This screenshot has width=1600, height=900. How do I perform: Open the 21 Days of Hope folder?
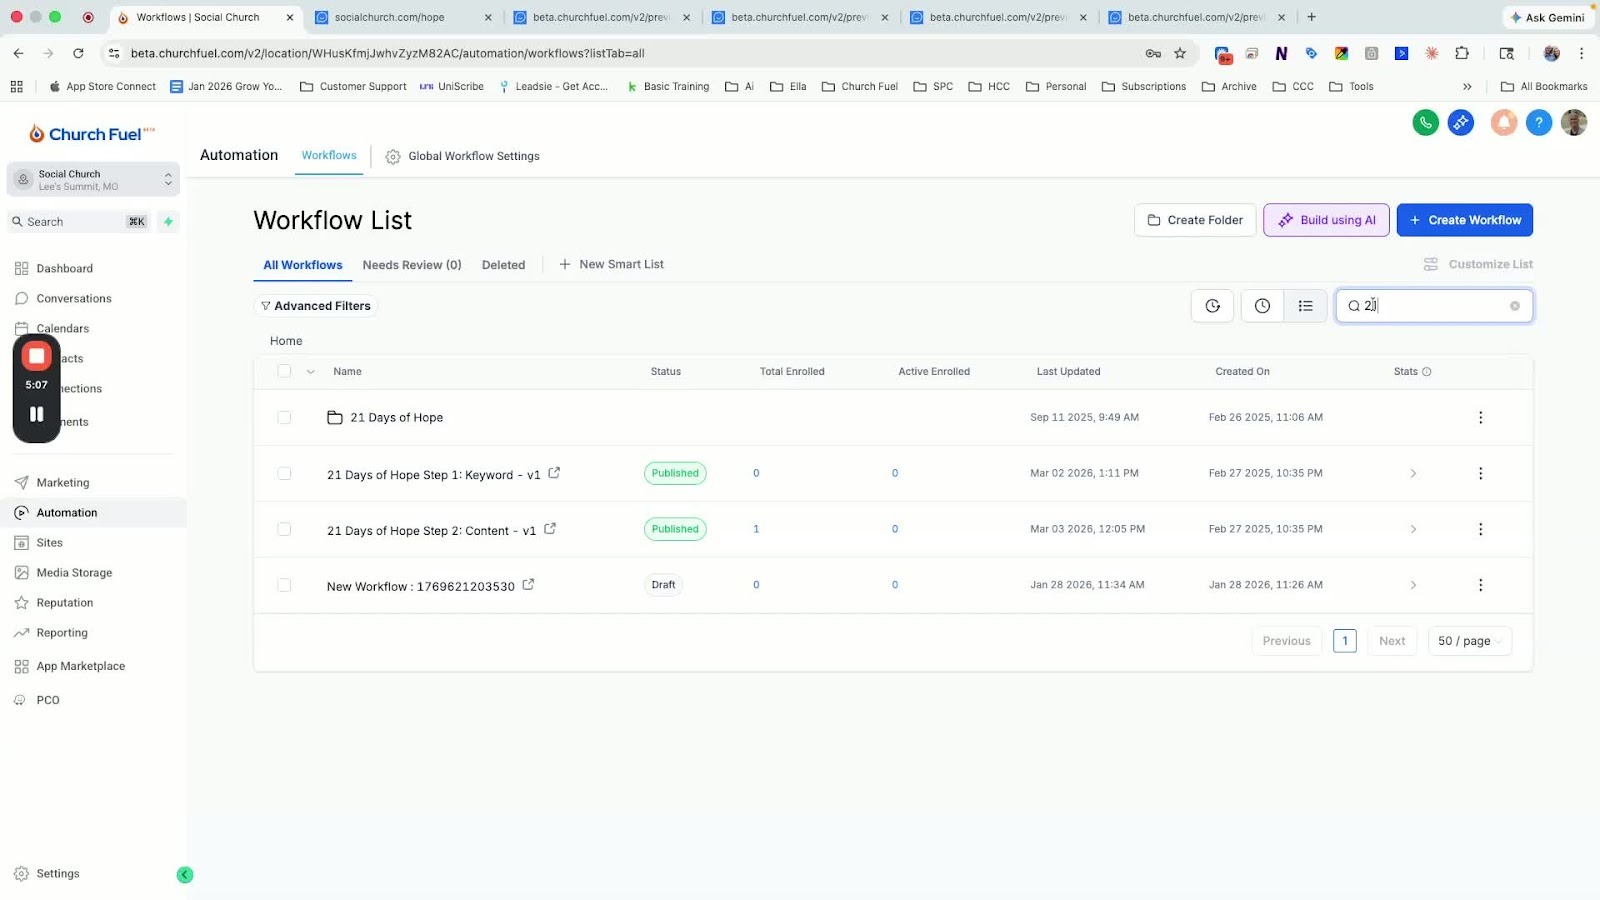pos(397,418)
